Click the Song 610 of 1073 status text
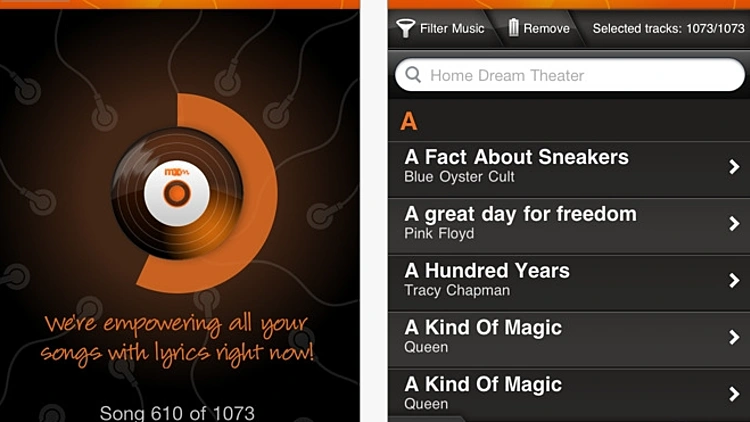 (177, 412)
